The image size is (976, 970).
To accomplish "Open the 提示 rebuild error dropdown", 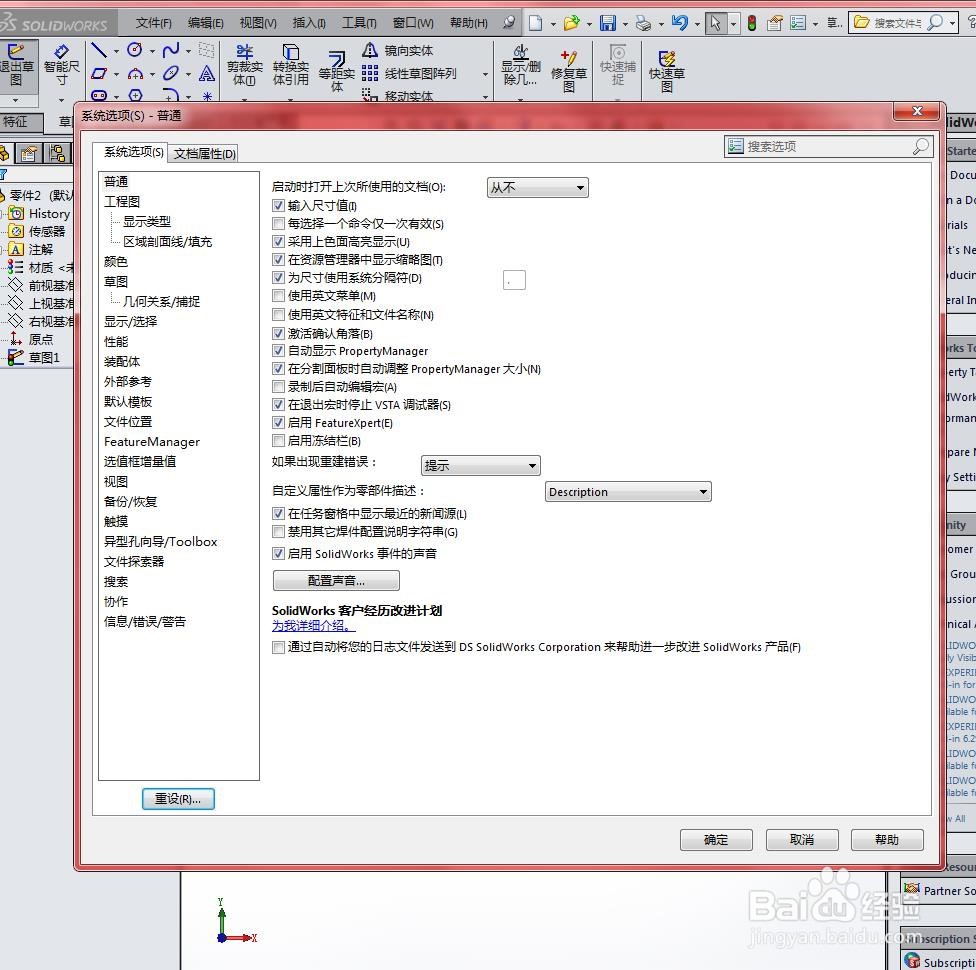I will pos(481,465).
